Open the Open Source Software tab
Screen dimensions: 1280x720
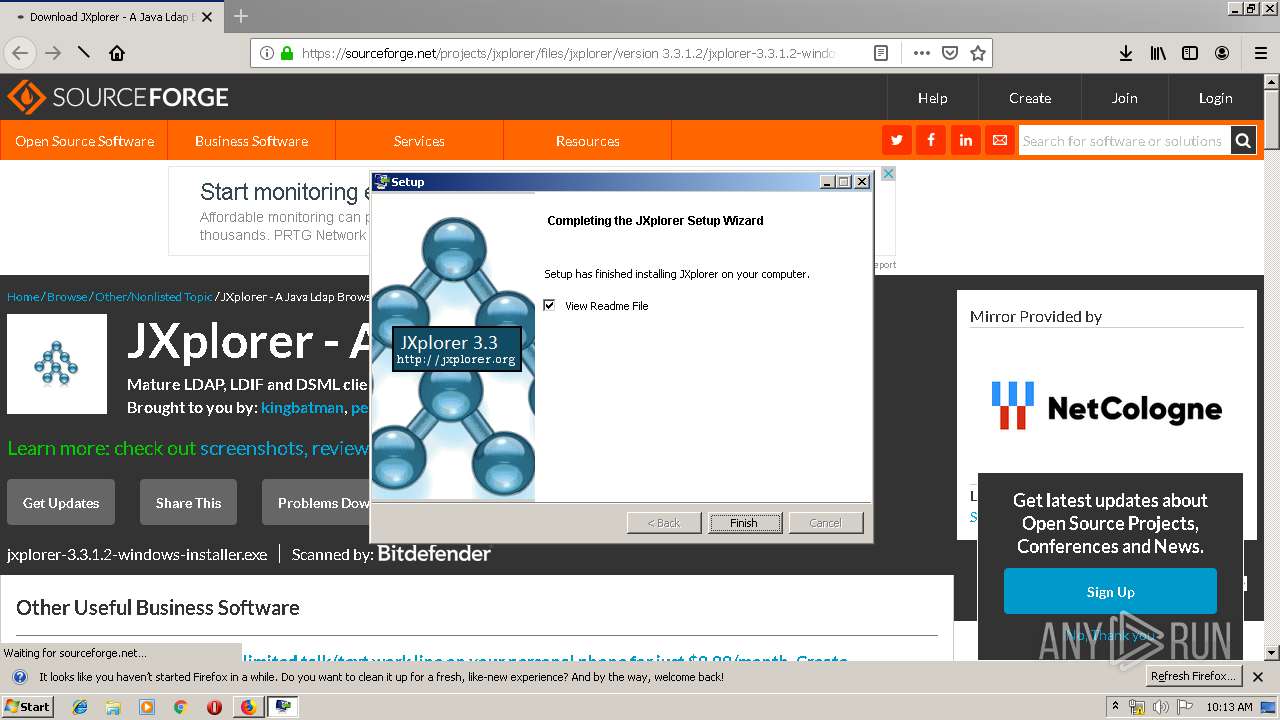click(85, 141)
